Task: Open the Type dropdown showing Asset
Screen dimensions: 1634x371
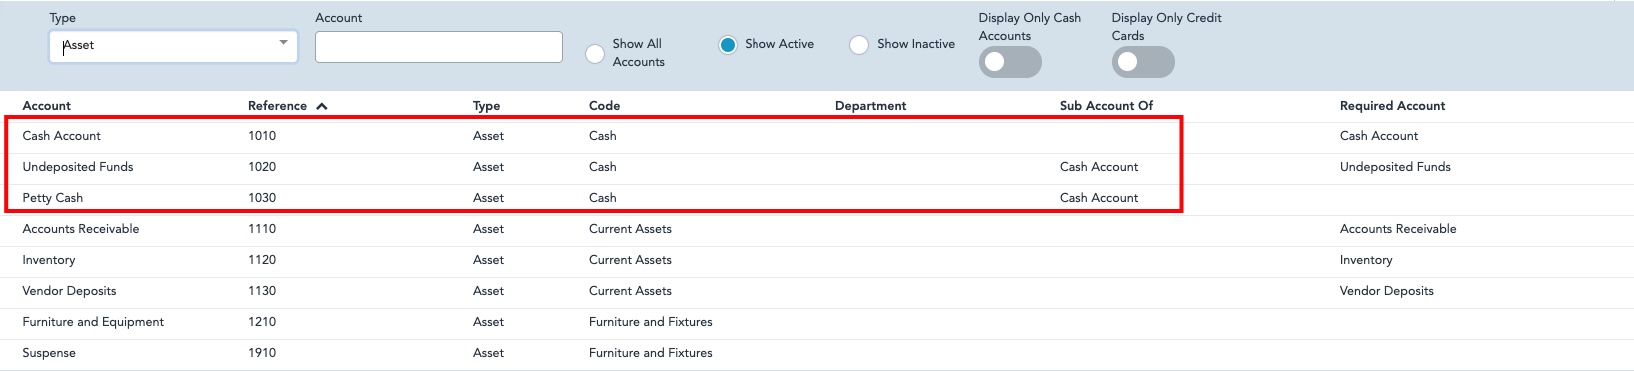Action: click(173, 46)
